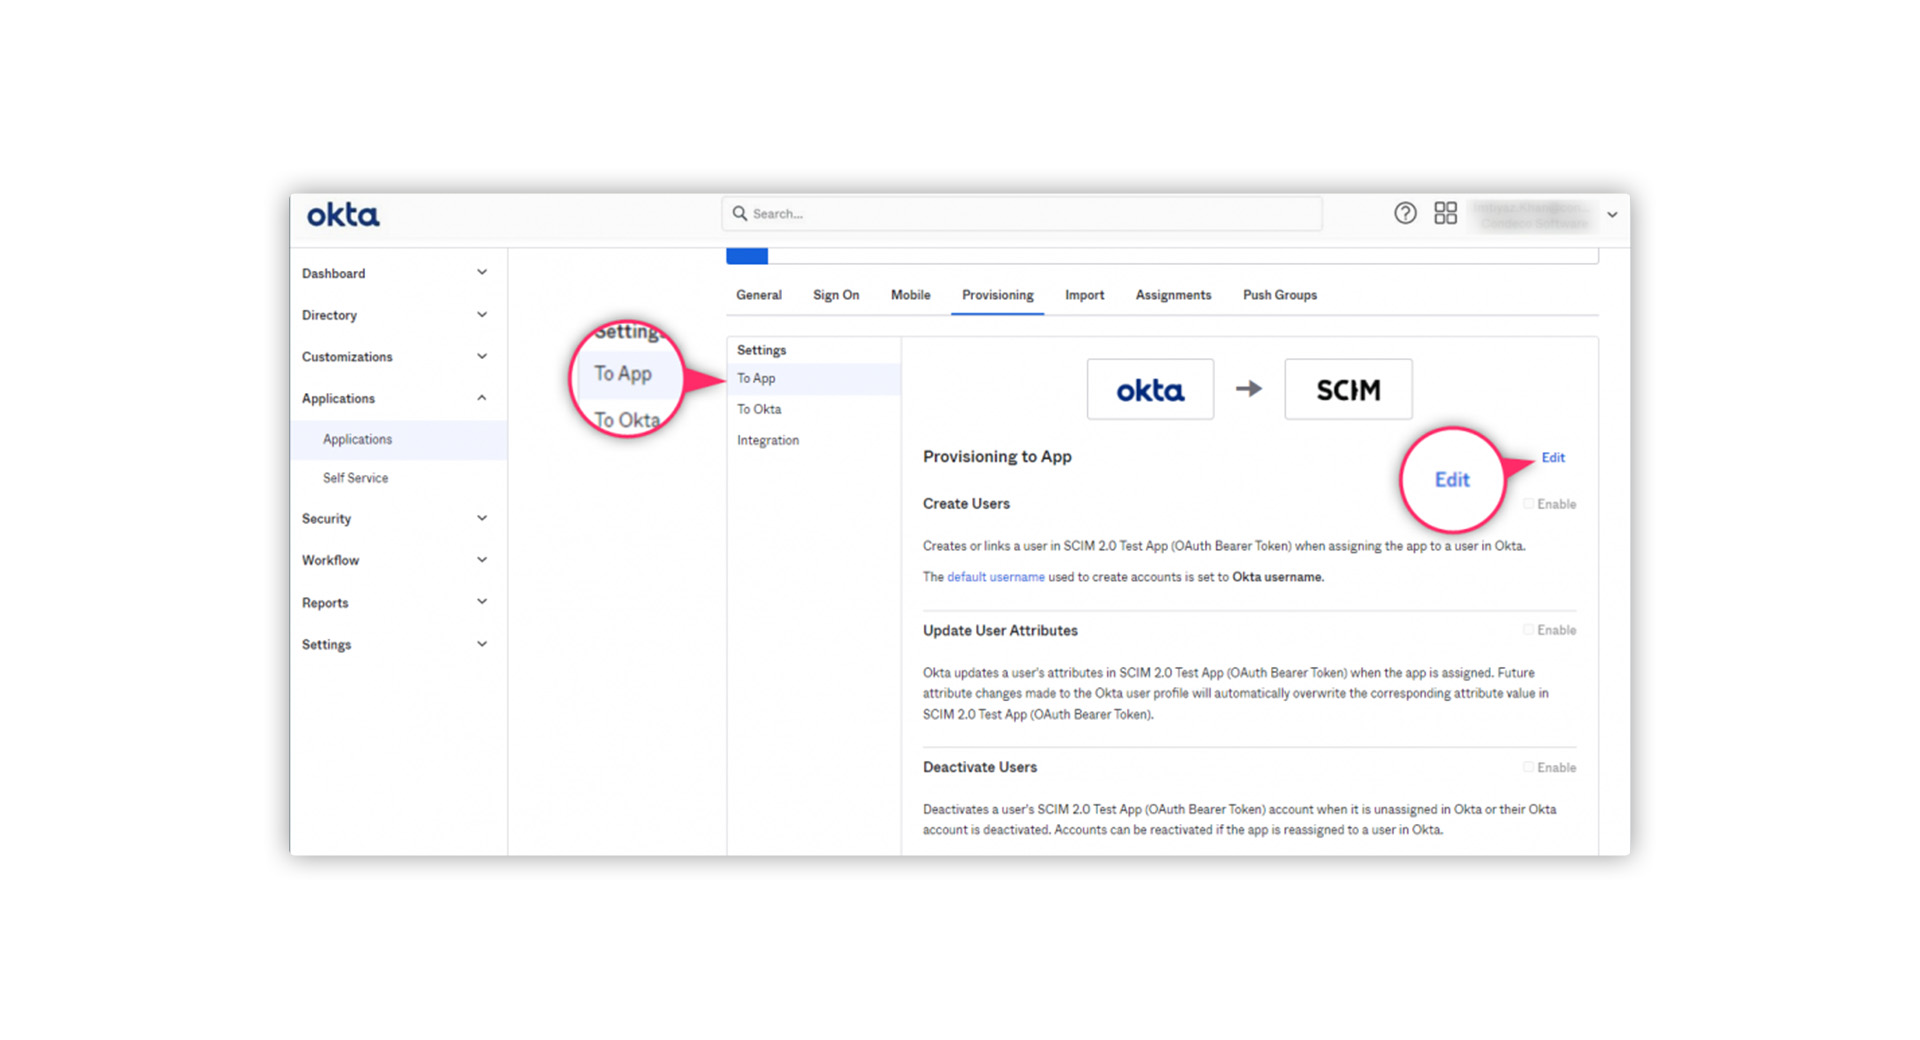Open the user account dropdown arrow

(1612, 214)
